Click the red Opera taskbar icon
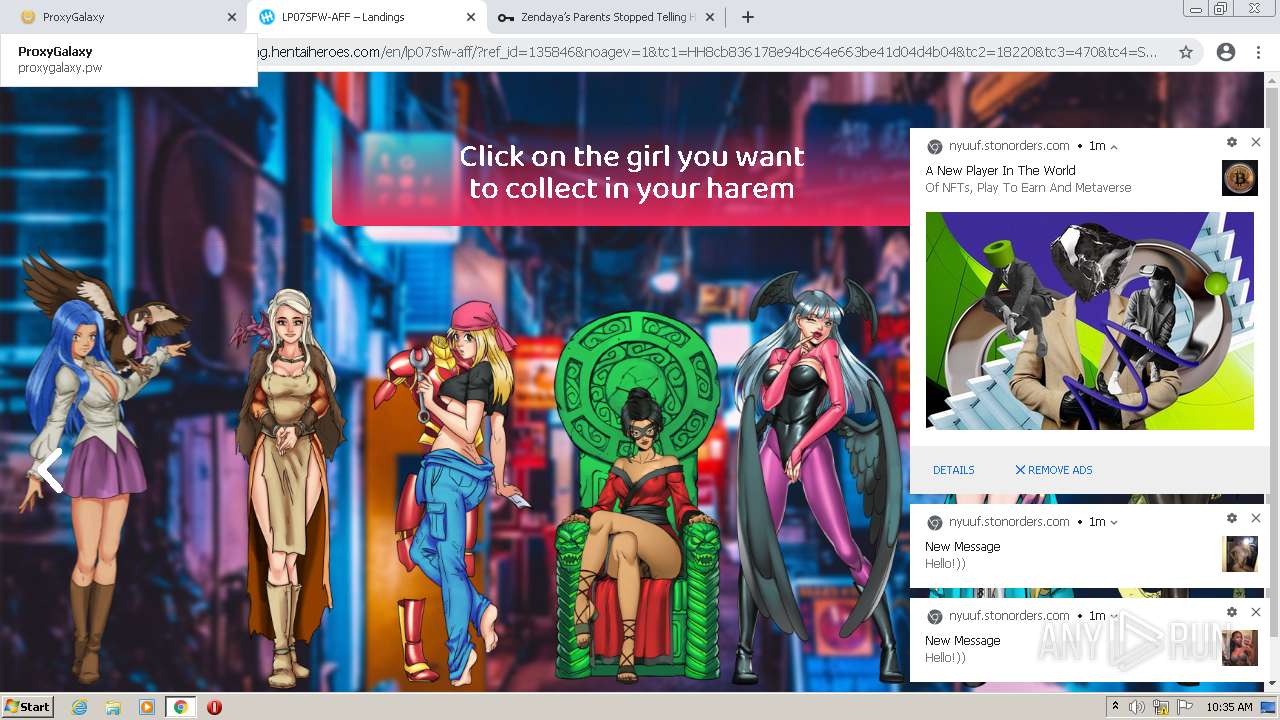The width and height of the screenshot is (1280, 720). tap(214, 707)
